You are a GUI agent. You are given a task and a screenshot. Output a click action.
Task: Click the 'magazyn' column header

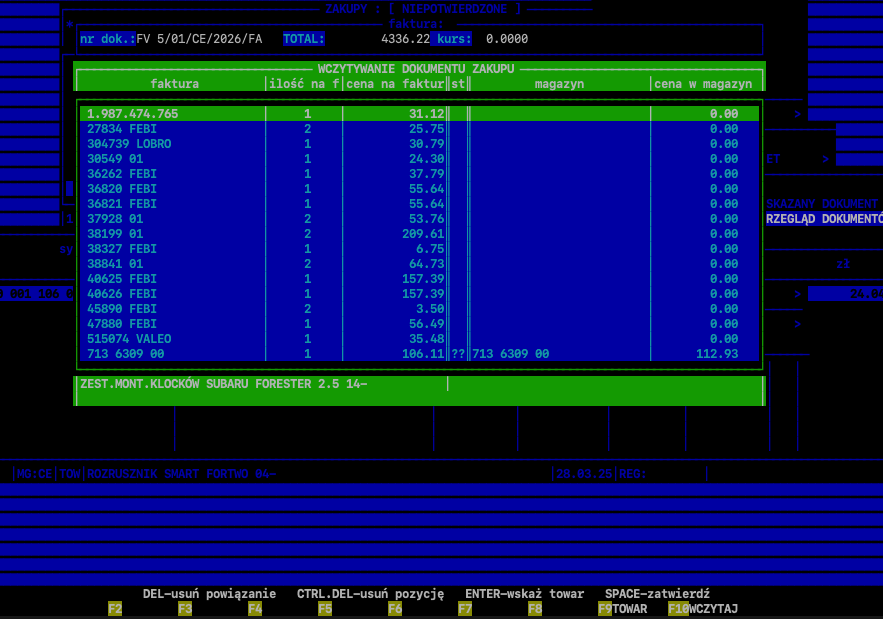[559, 84]
